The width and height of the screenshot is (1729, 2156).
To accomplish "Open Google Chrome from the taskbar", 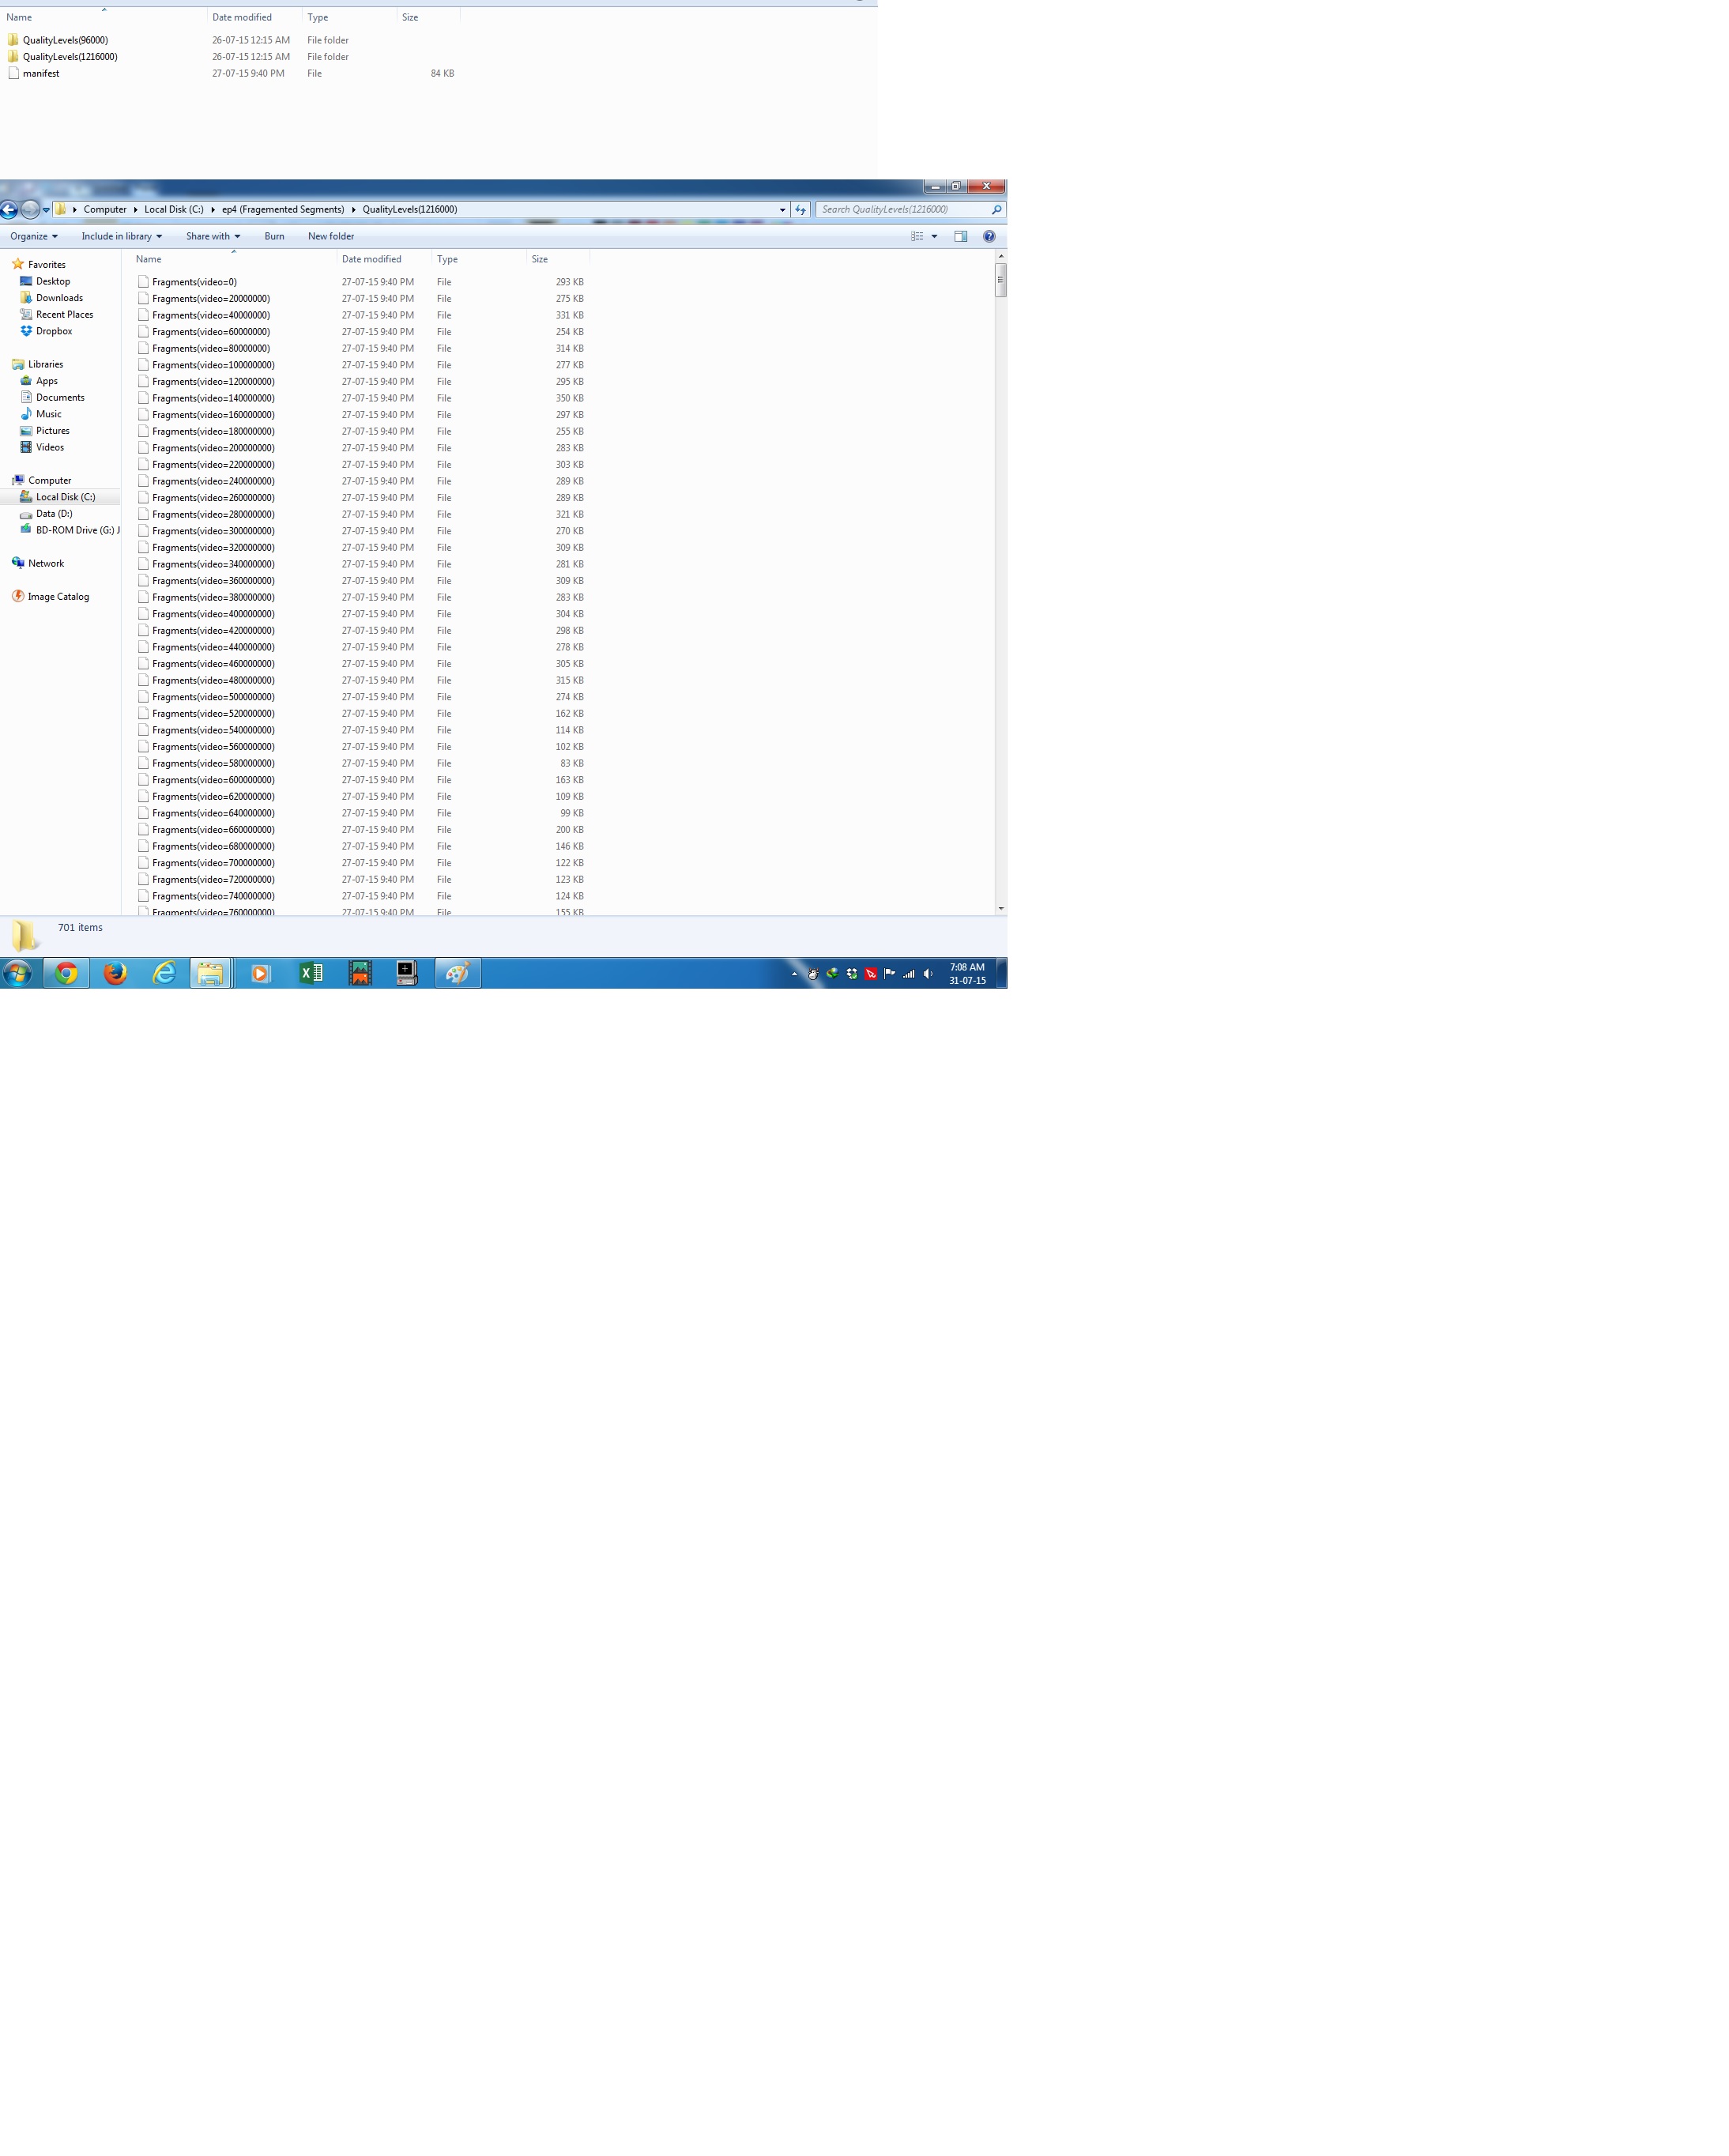I will coord(66,974).
